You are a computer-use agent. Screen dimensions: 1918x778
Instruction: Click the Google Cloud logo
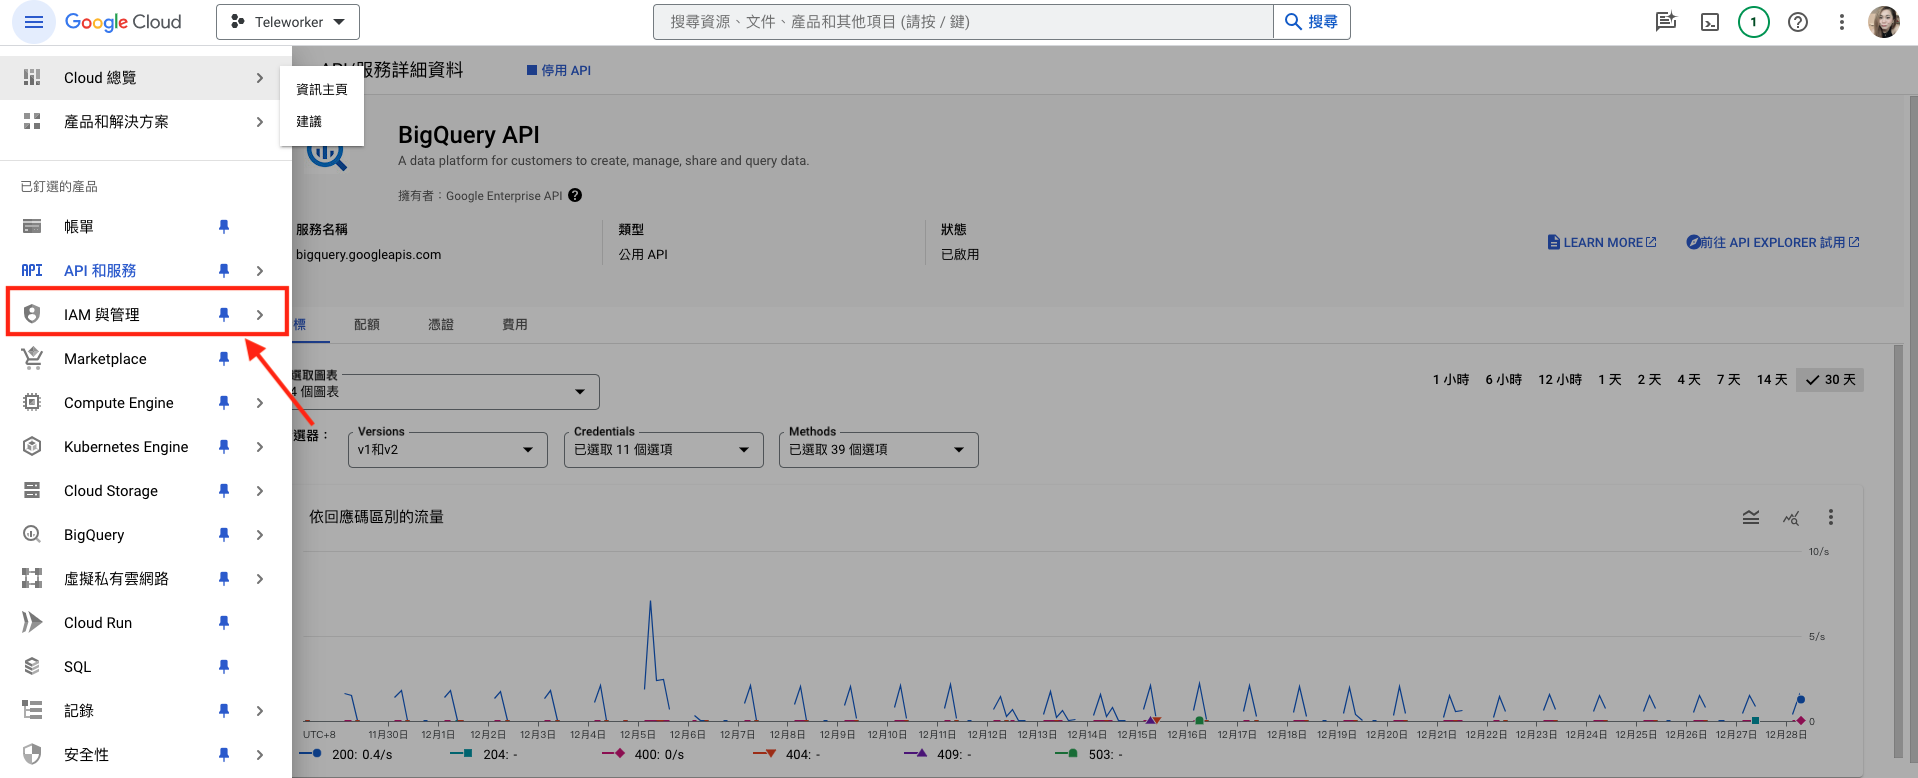tap(123, 22)
